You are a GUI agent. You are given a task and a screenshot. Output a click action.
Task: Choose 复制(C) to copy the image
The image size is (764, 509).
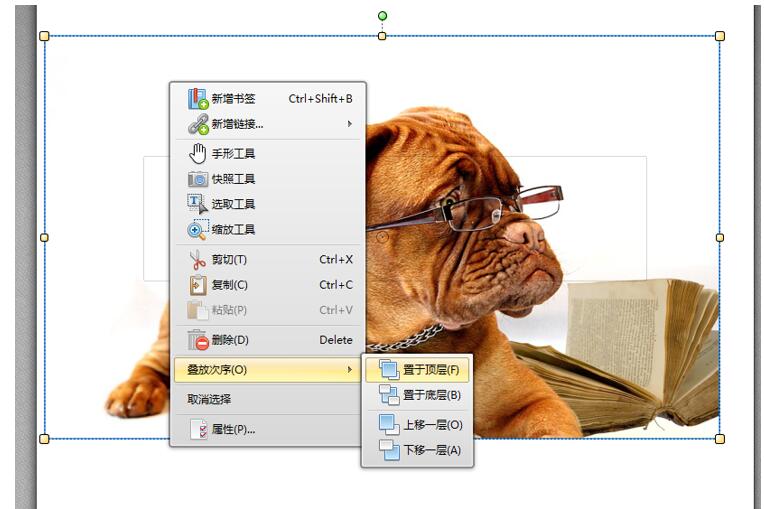click(x=267, y=285)
